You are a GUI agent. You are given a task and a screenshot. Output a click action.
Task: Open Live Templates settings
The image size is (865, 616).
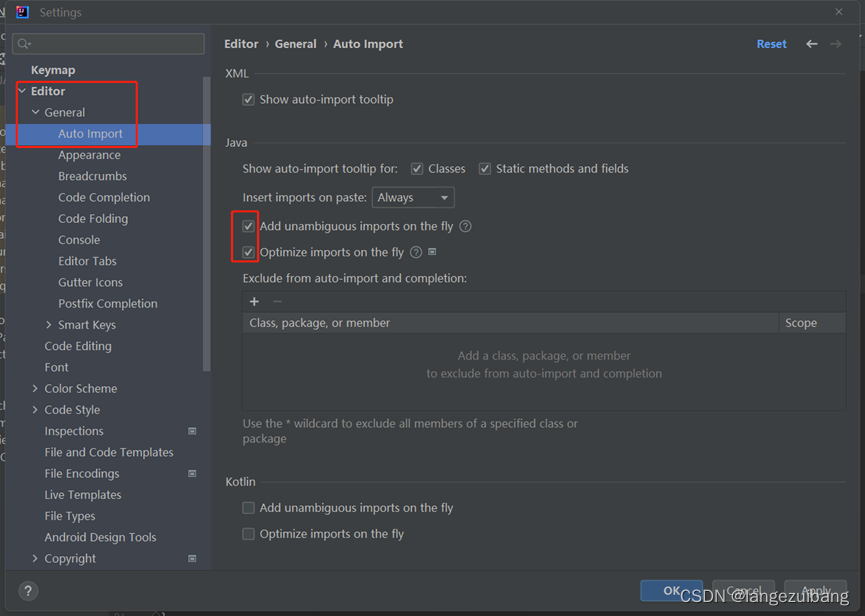pyautogui.click(x=83, y=495)
